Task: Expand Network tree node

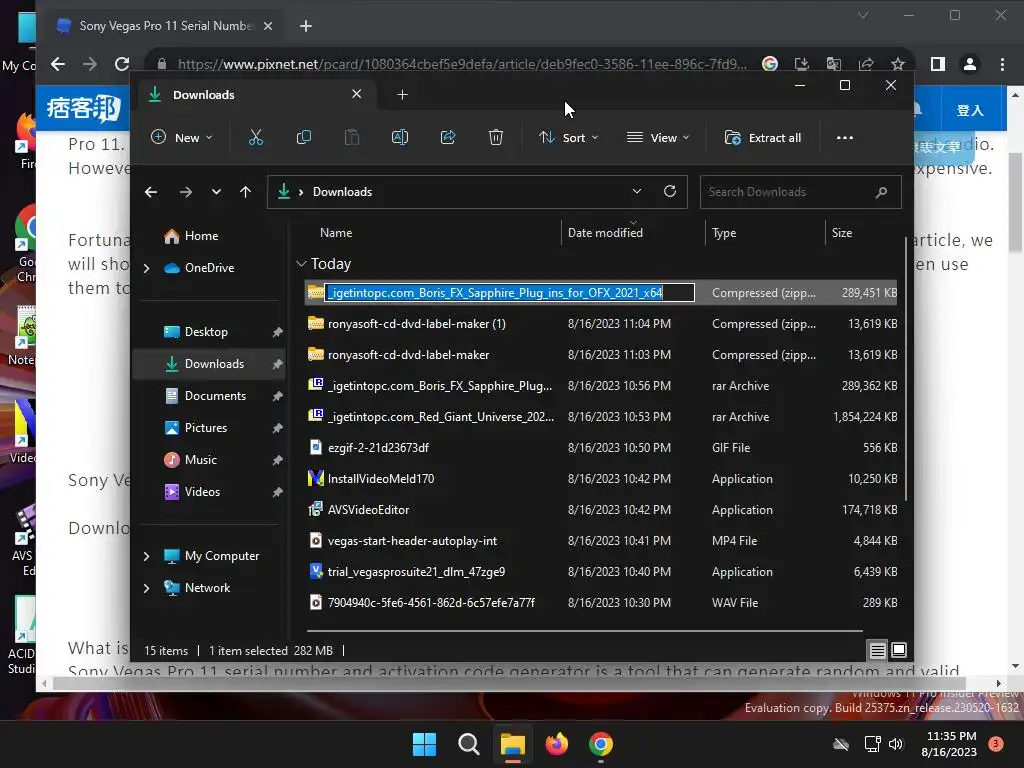Action: (x=147, y=588)
